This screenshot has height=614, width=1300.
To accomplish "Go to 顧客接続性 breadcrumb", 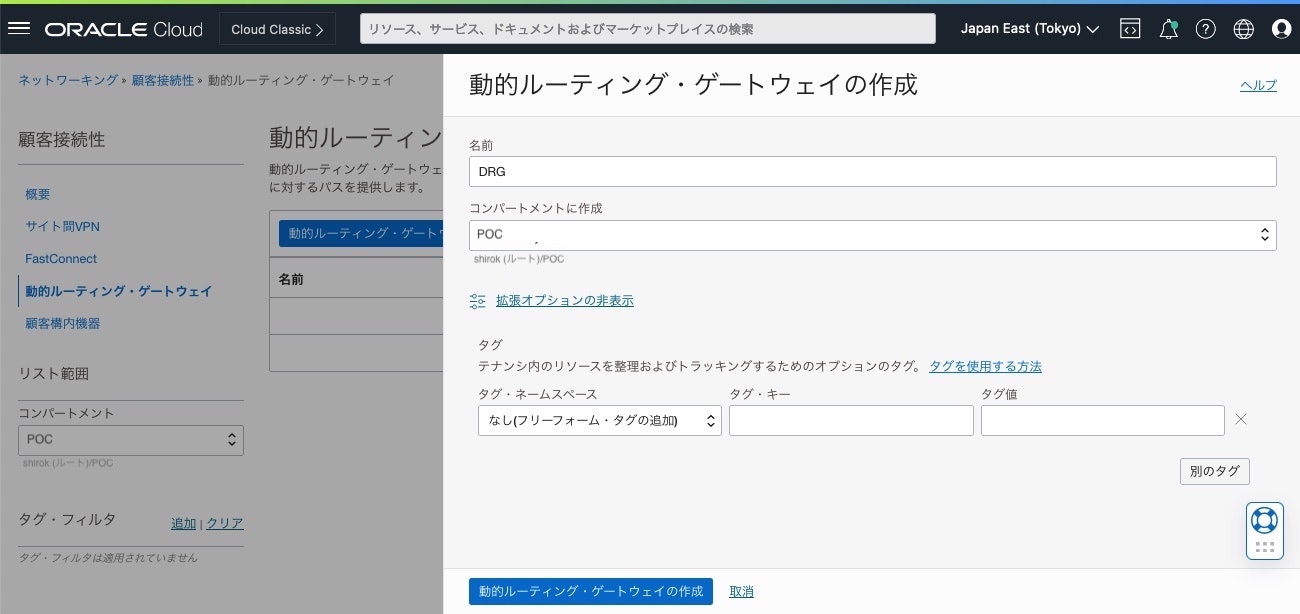I will (x=163, y=80).
